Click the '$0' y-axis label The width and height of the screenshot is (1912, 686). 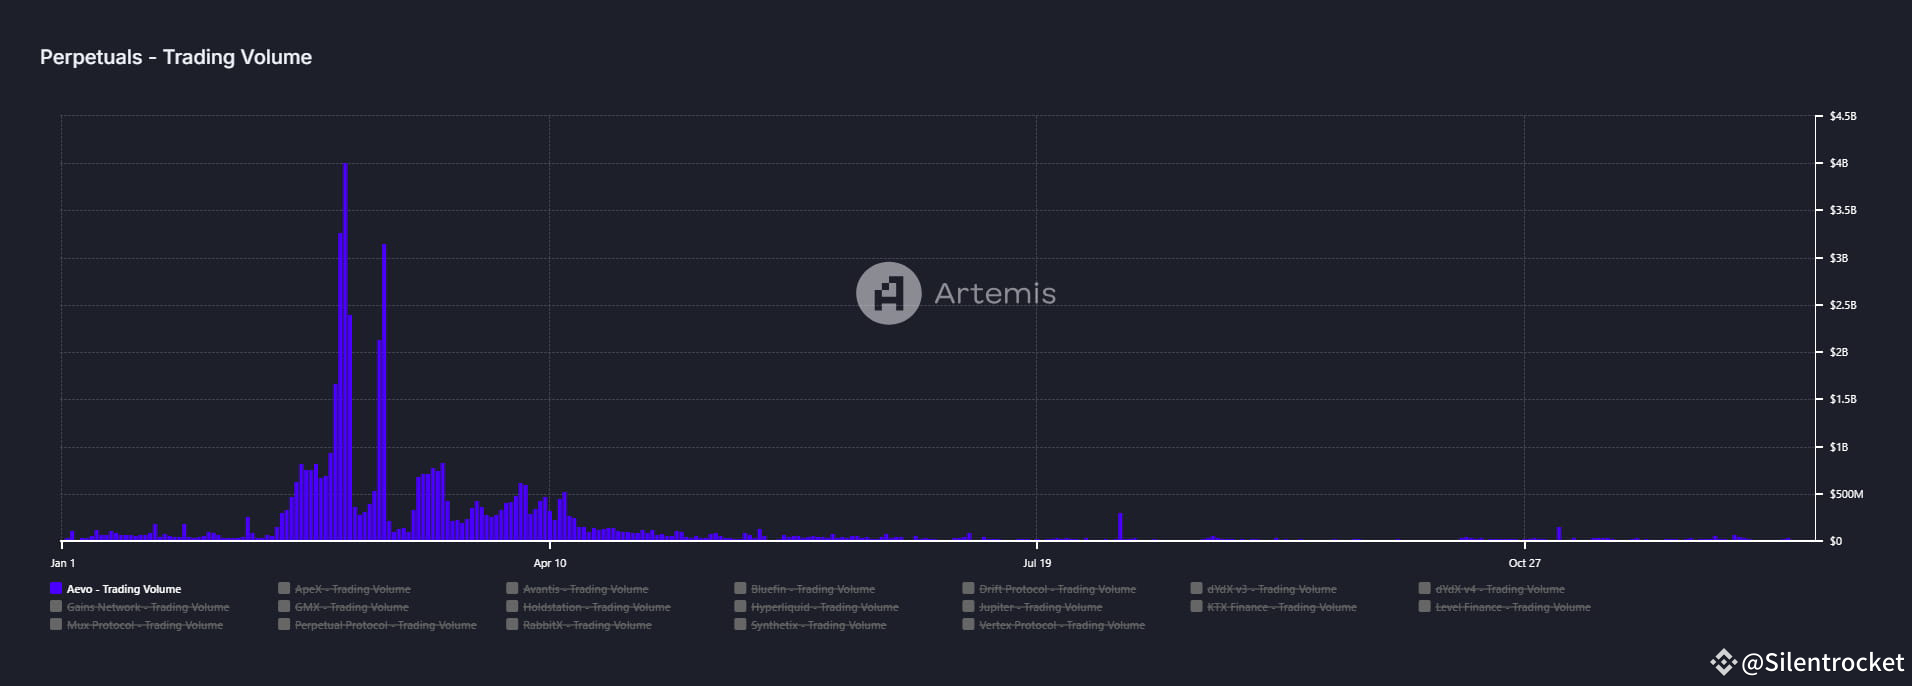[x=1835, y=541]
